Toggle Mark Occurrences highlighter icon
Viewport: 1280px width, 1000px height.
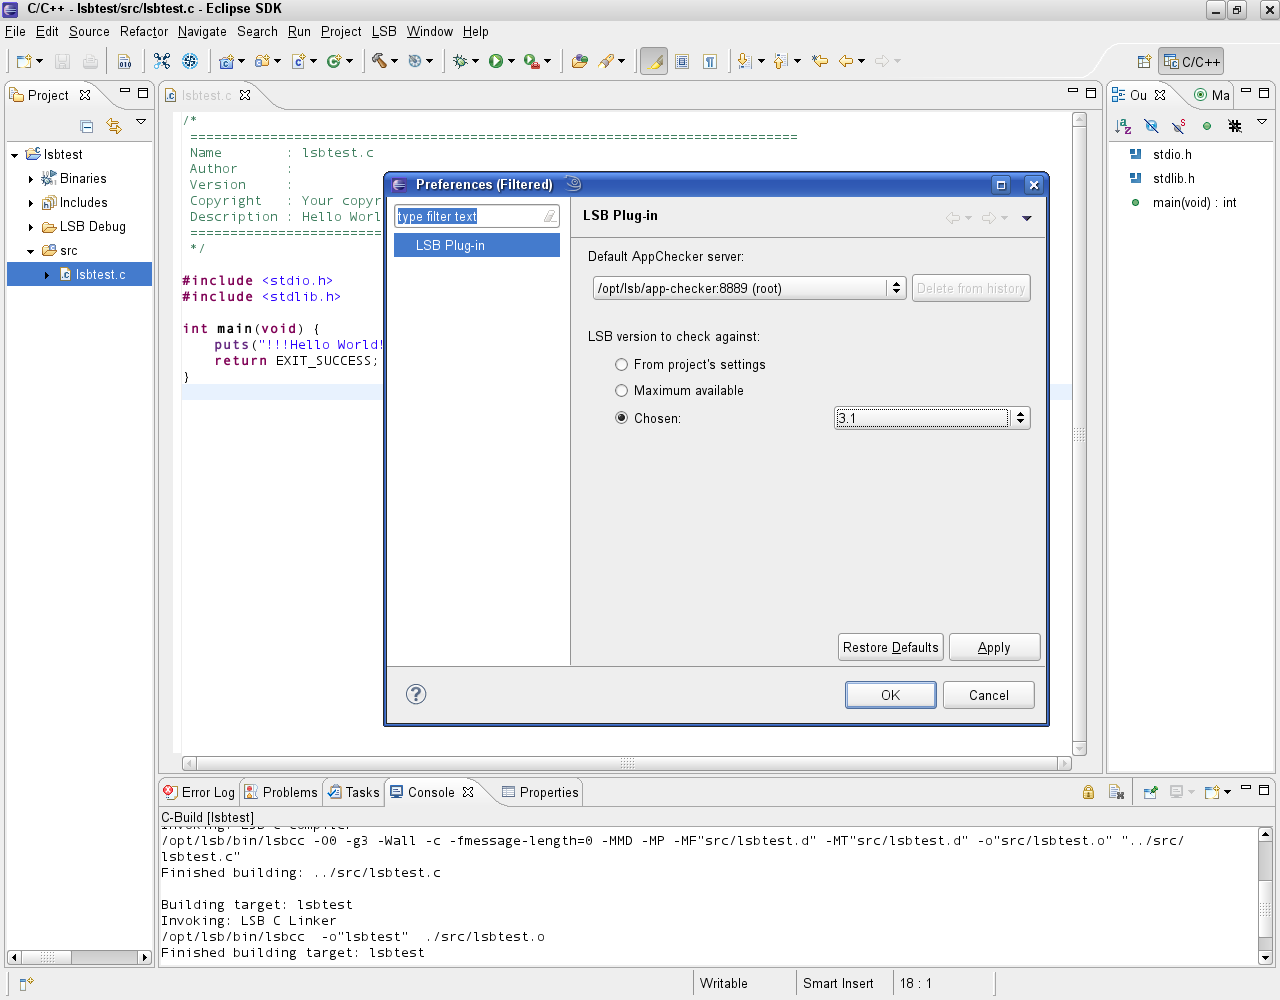coord(654,61)
